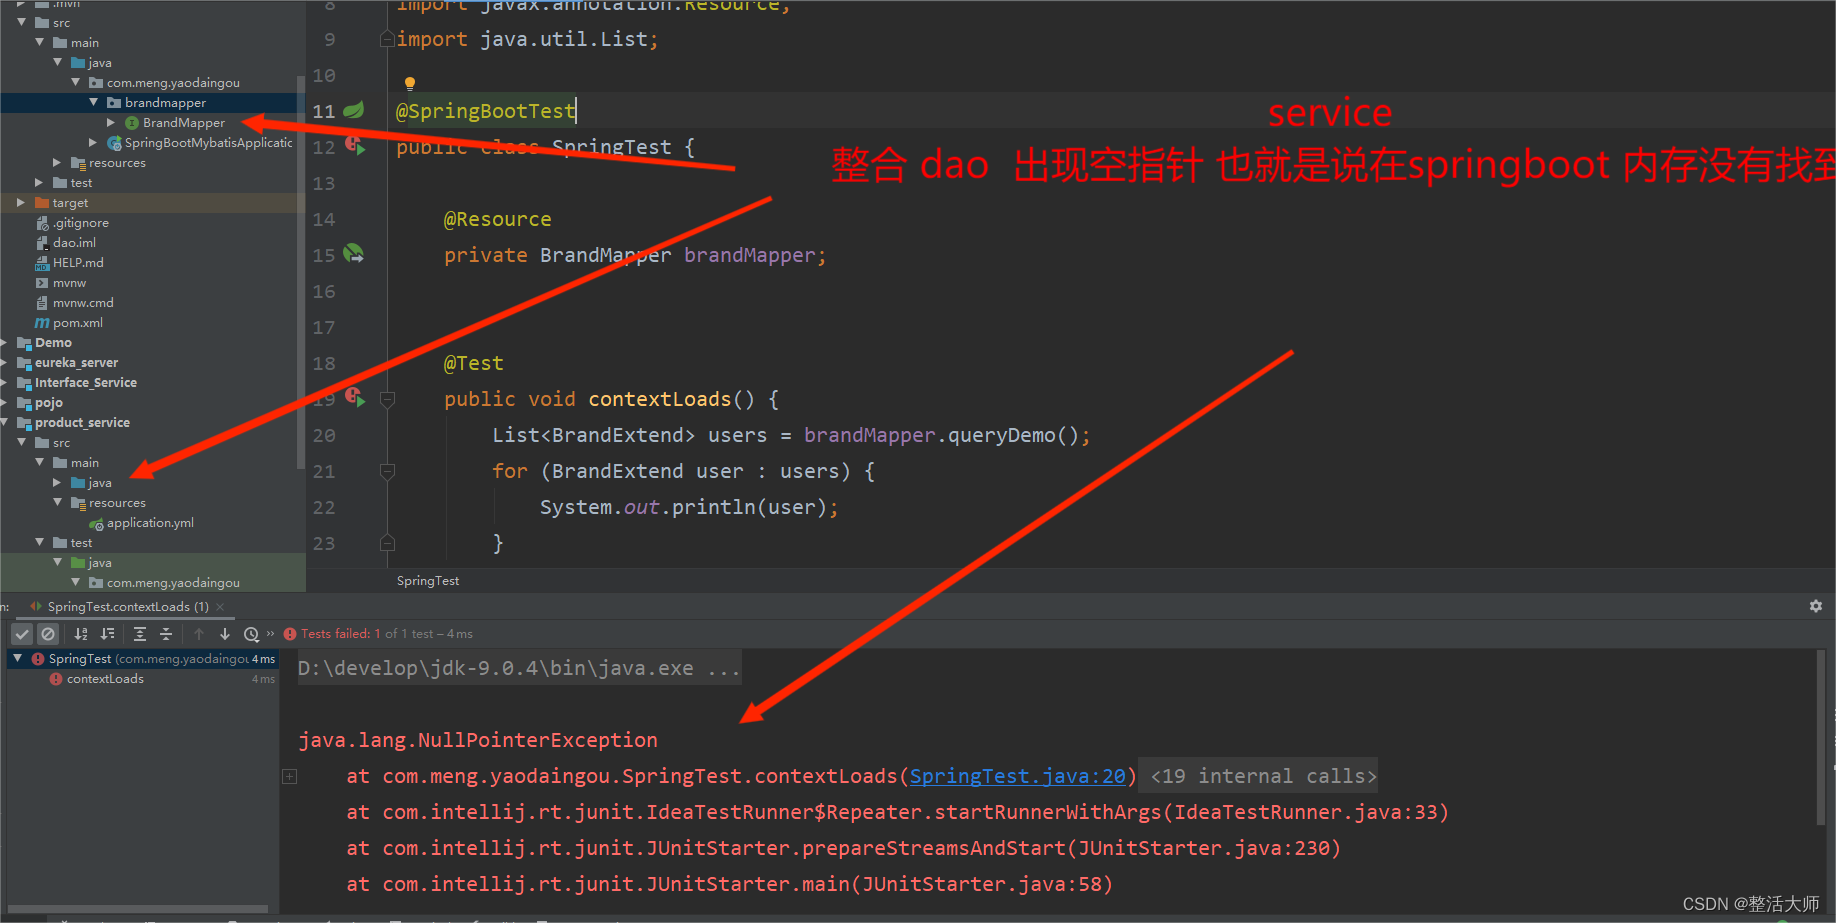
Task: Click the console output vertical scrollbar
Action: pyautogui.click(x=1820, y=737)
